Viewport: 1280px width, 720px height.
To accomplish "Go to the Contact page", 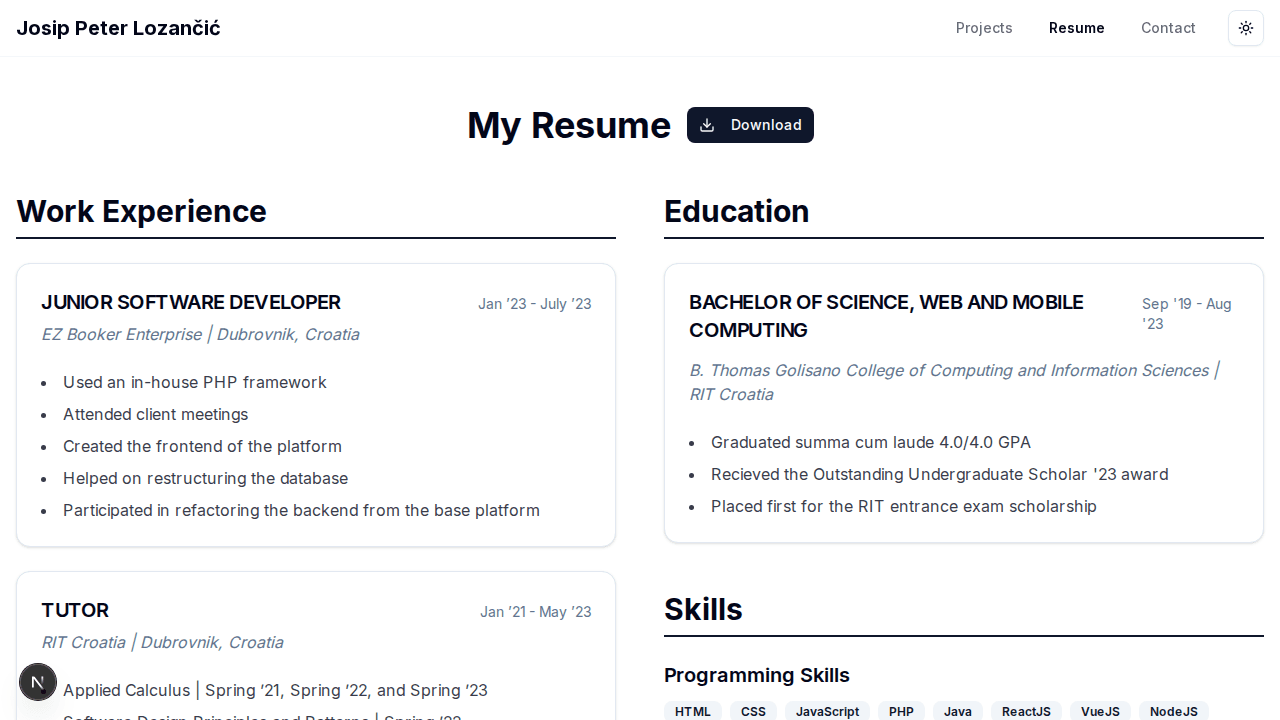I will pos(1168,28).
